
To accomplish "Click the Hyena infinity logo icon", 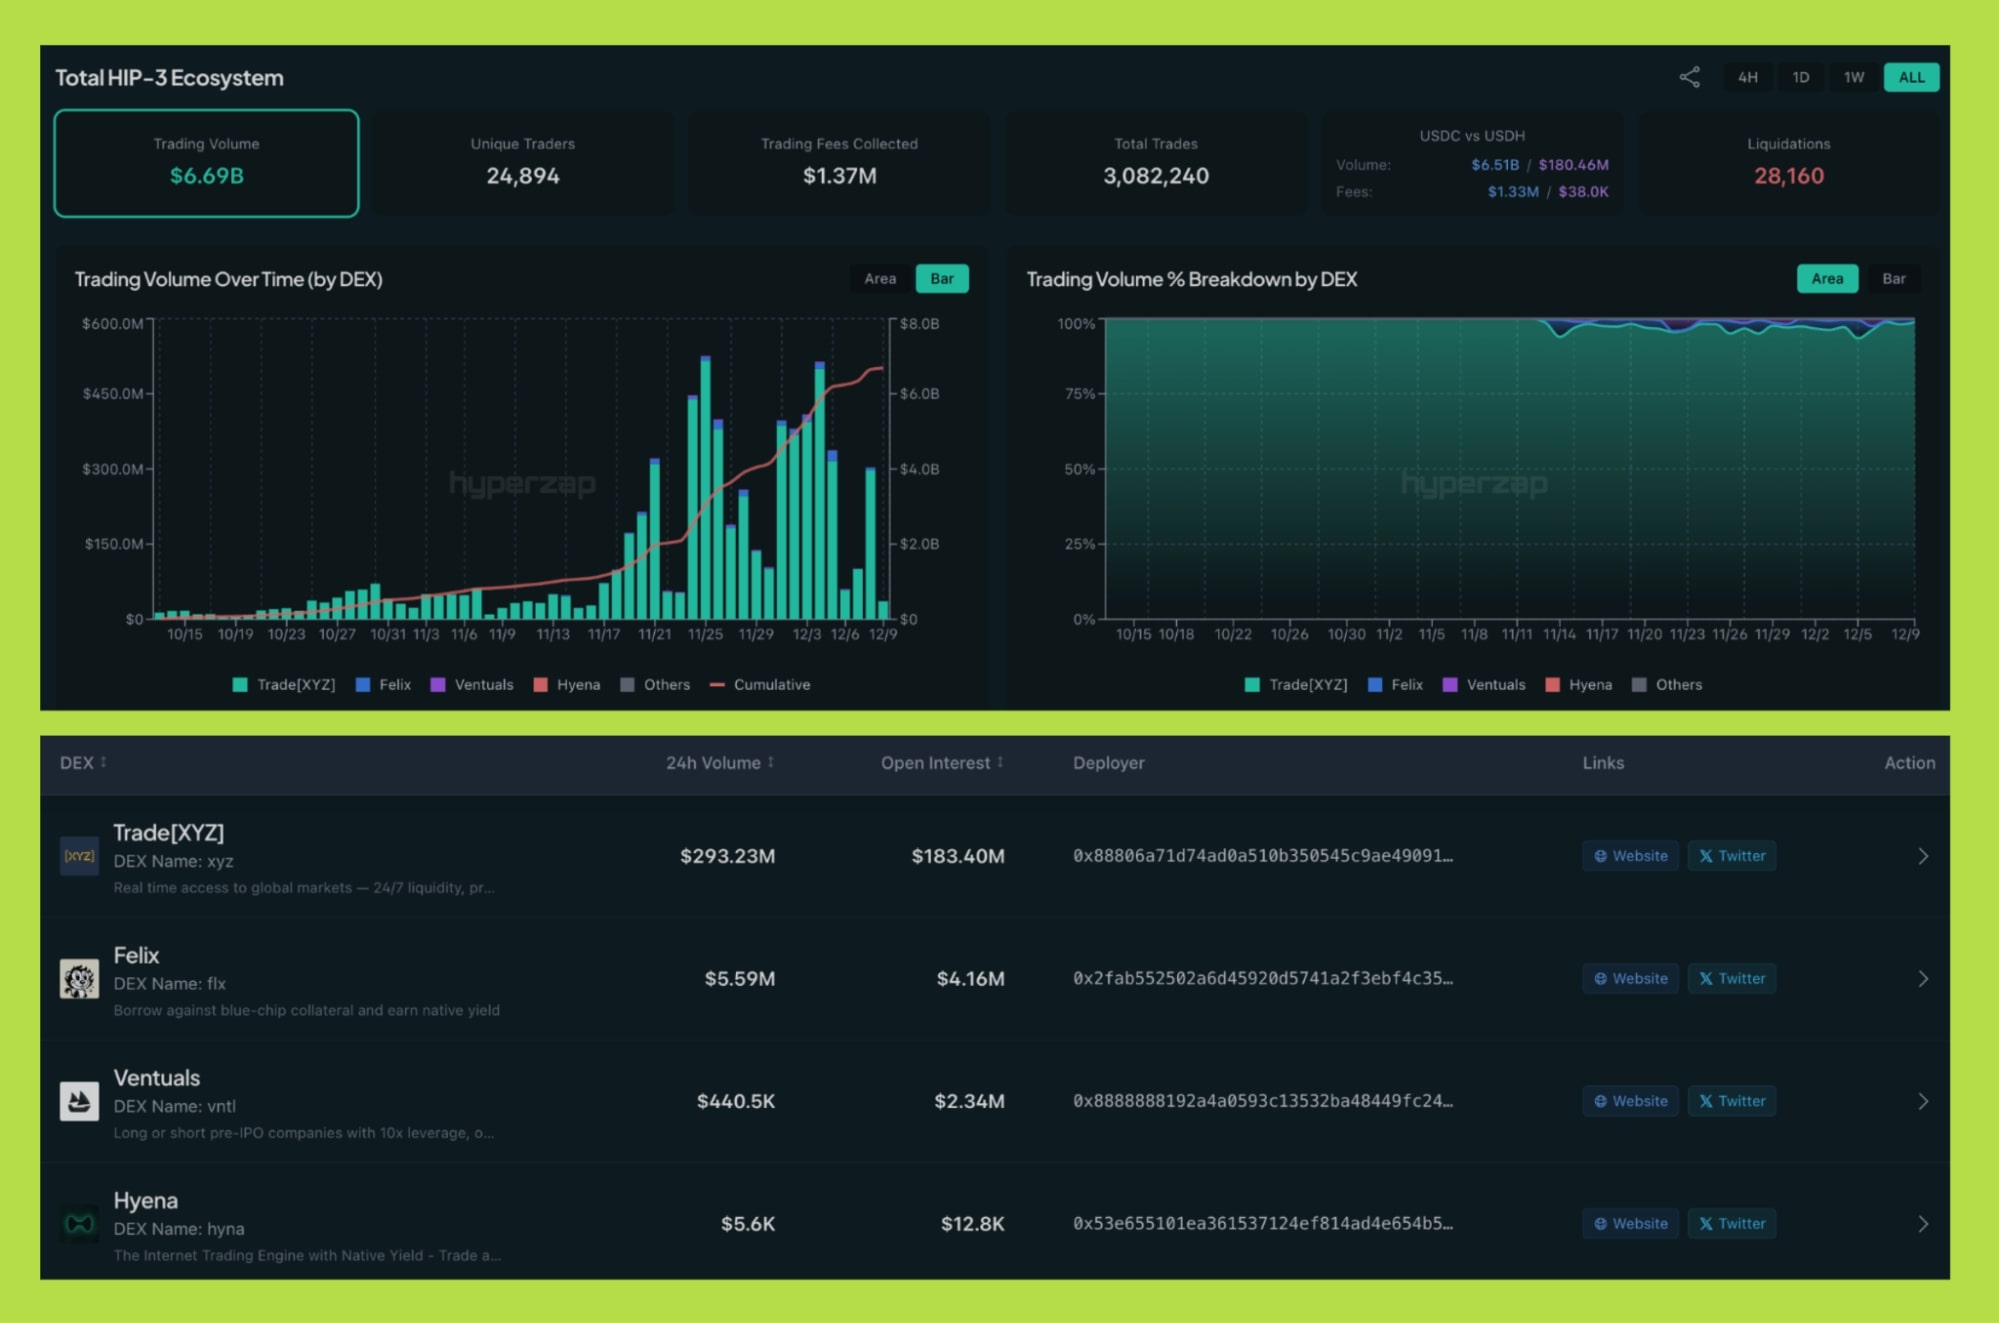I will tap(79, 1224).
